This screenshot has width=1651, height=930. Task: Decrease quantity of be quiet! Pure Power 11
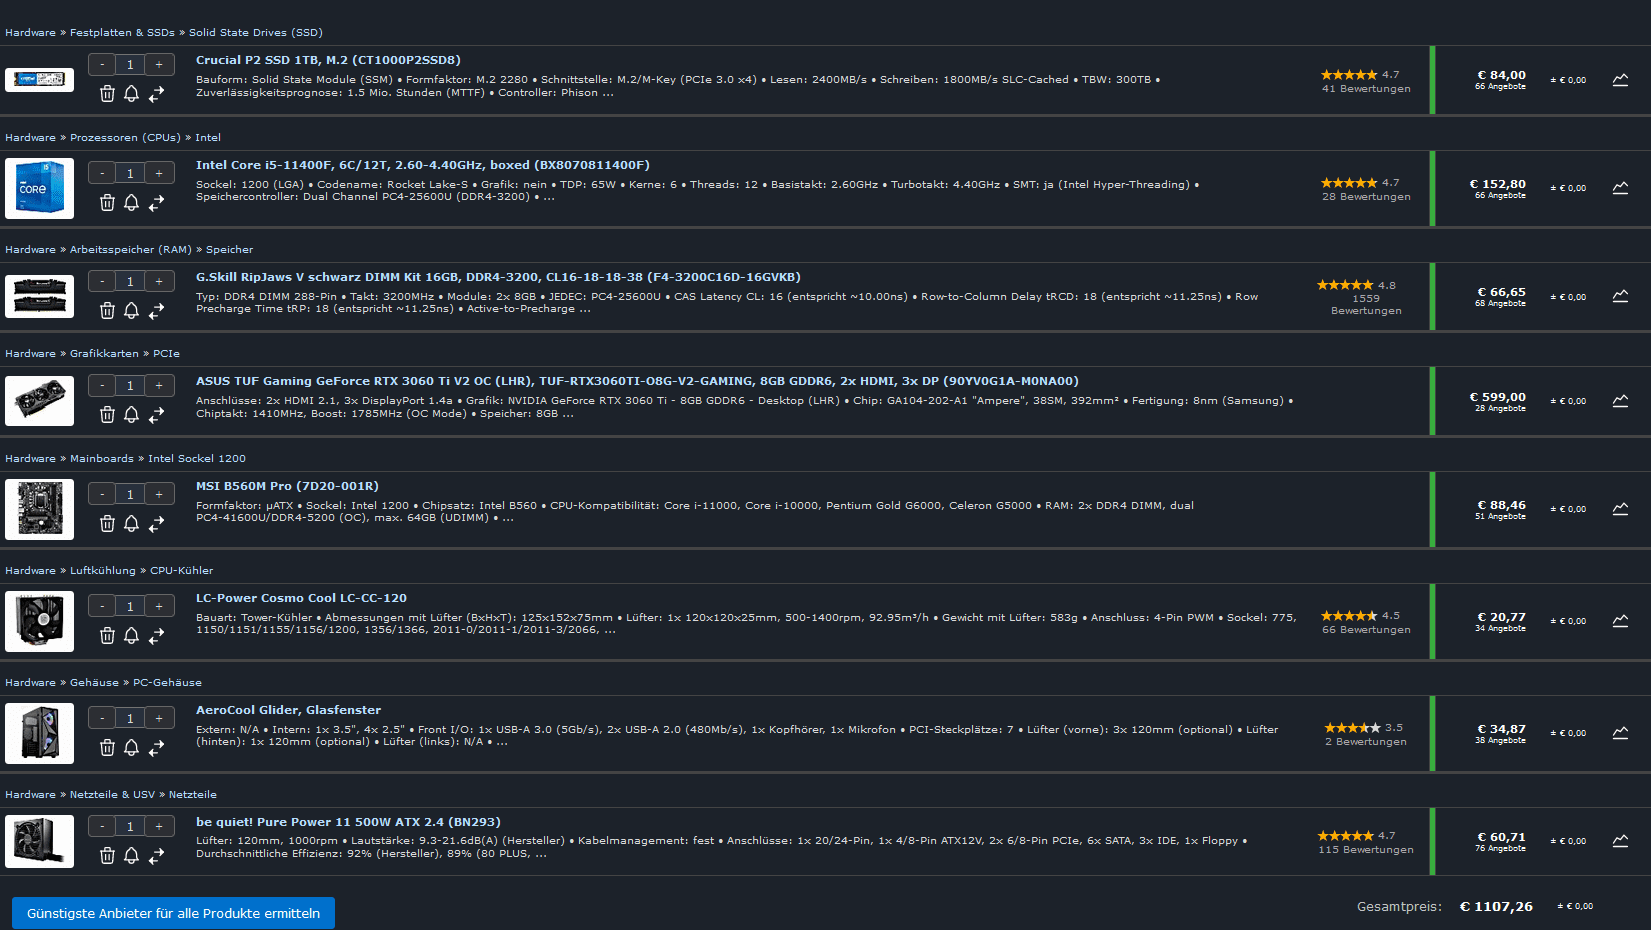point(102,826)
